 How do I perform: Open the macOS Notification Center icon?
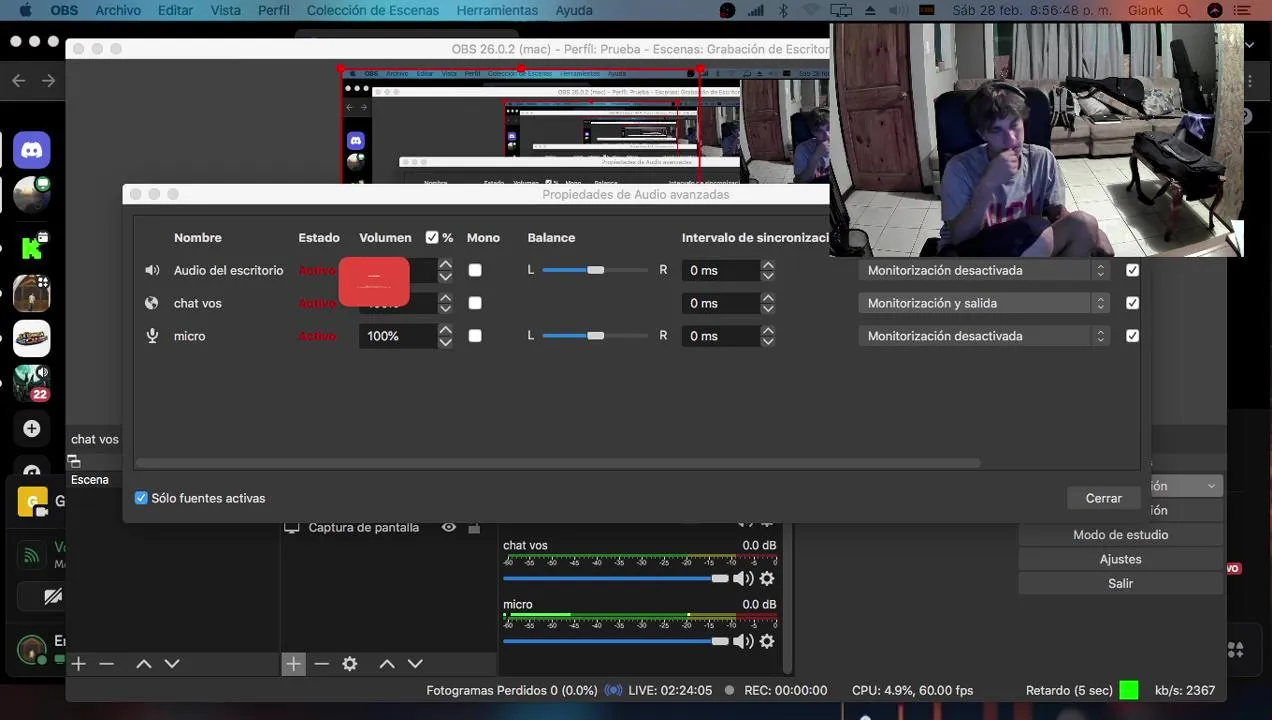point(1241,10)
